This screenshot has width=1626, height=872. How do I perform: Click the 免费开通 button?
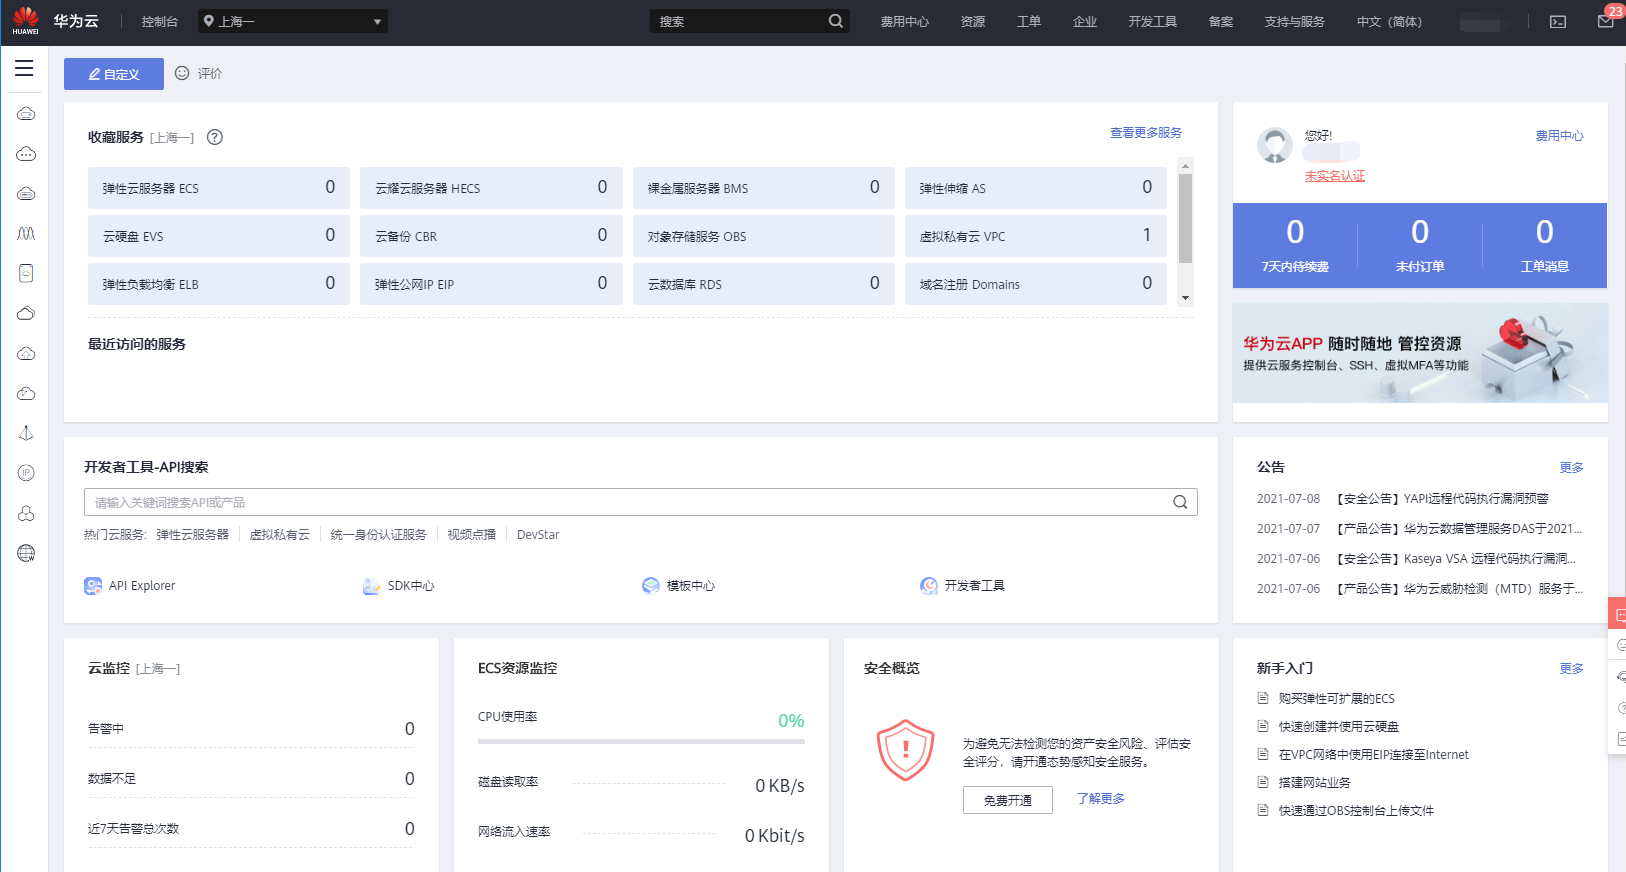pyautogui.click(x=1007, y=800)
